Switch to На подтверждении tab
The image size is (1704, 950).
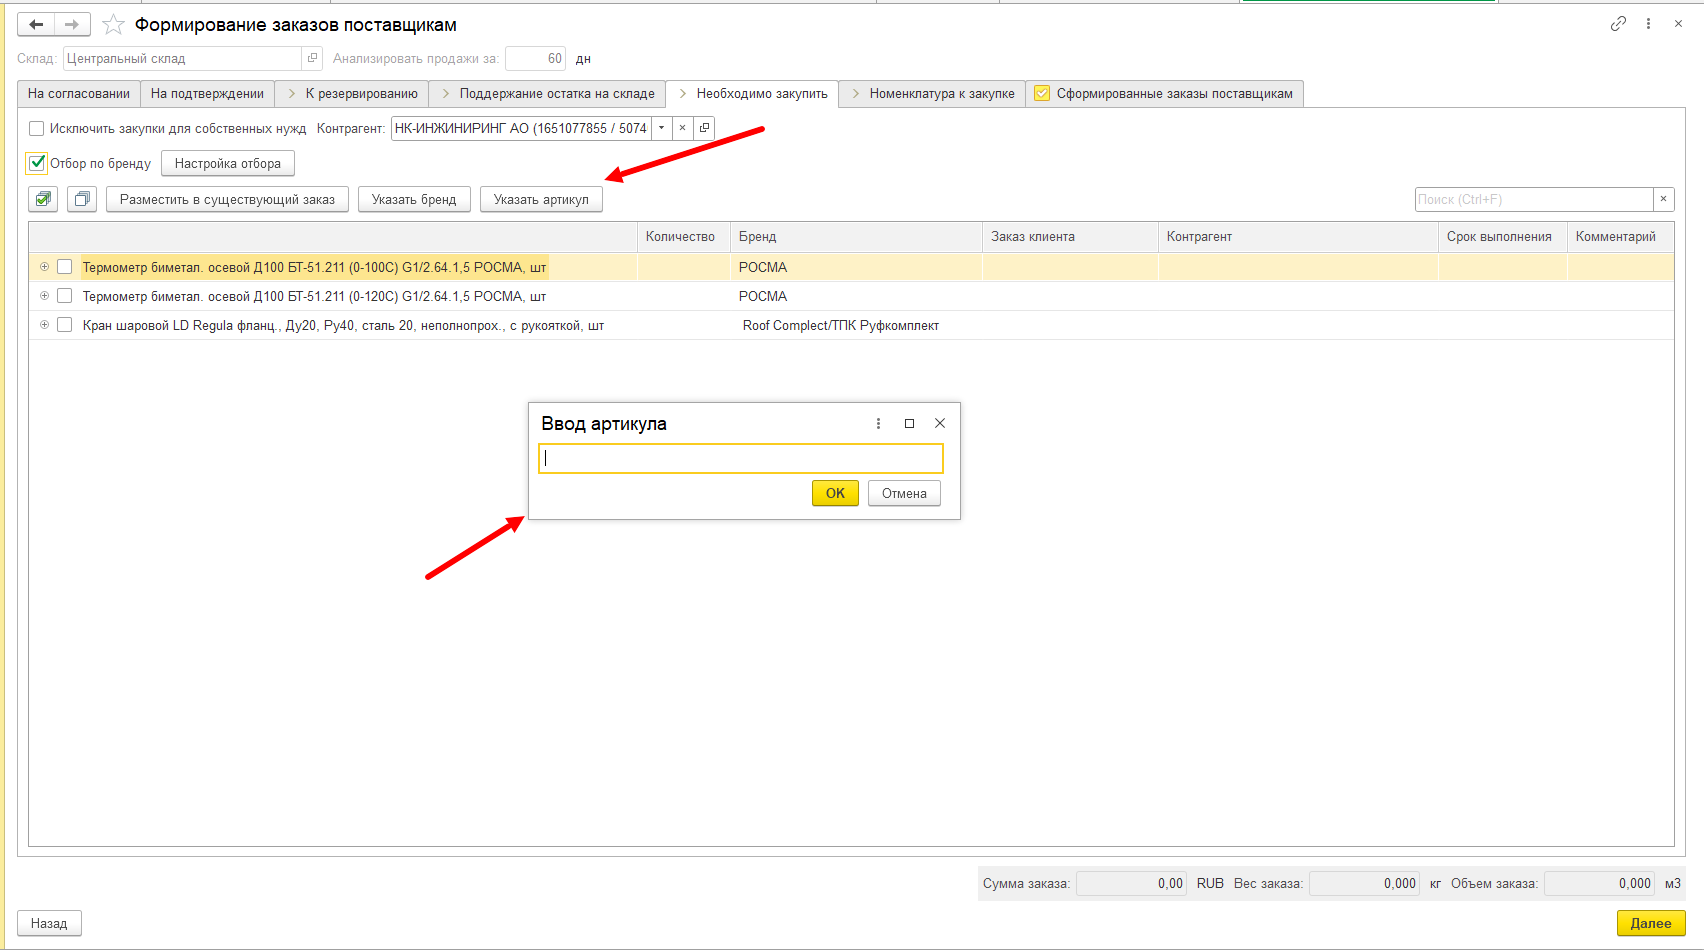(207, 93)
